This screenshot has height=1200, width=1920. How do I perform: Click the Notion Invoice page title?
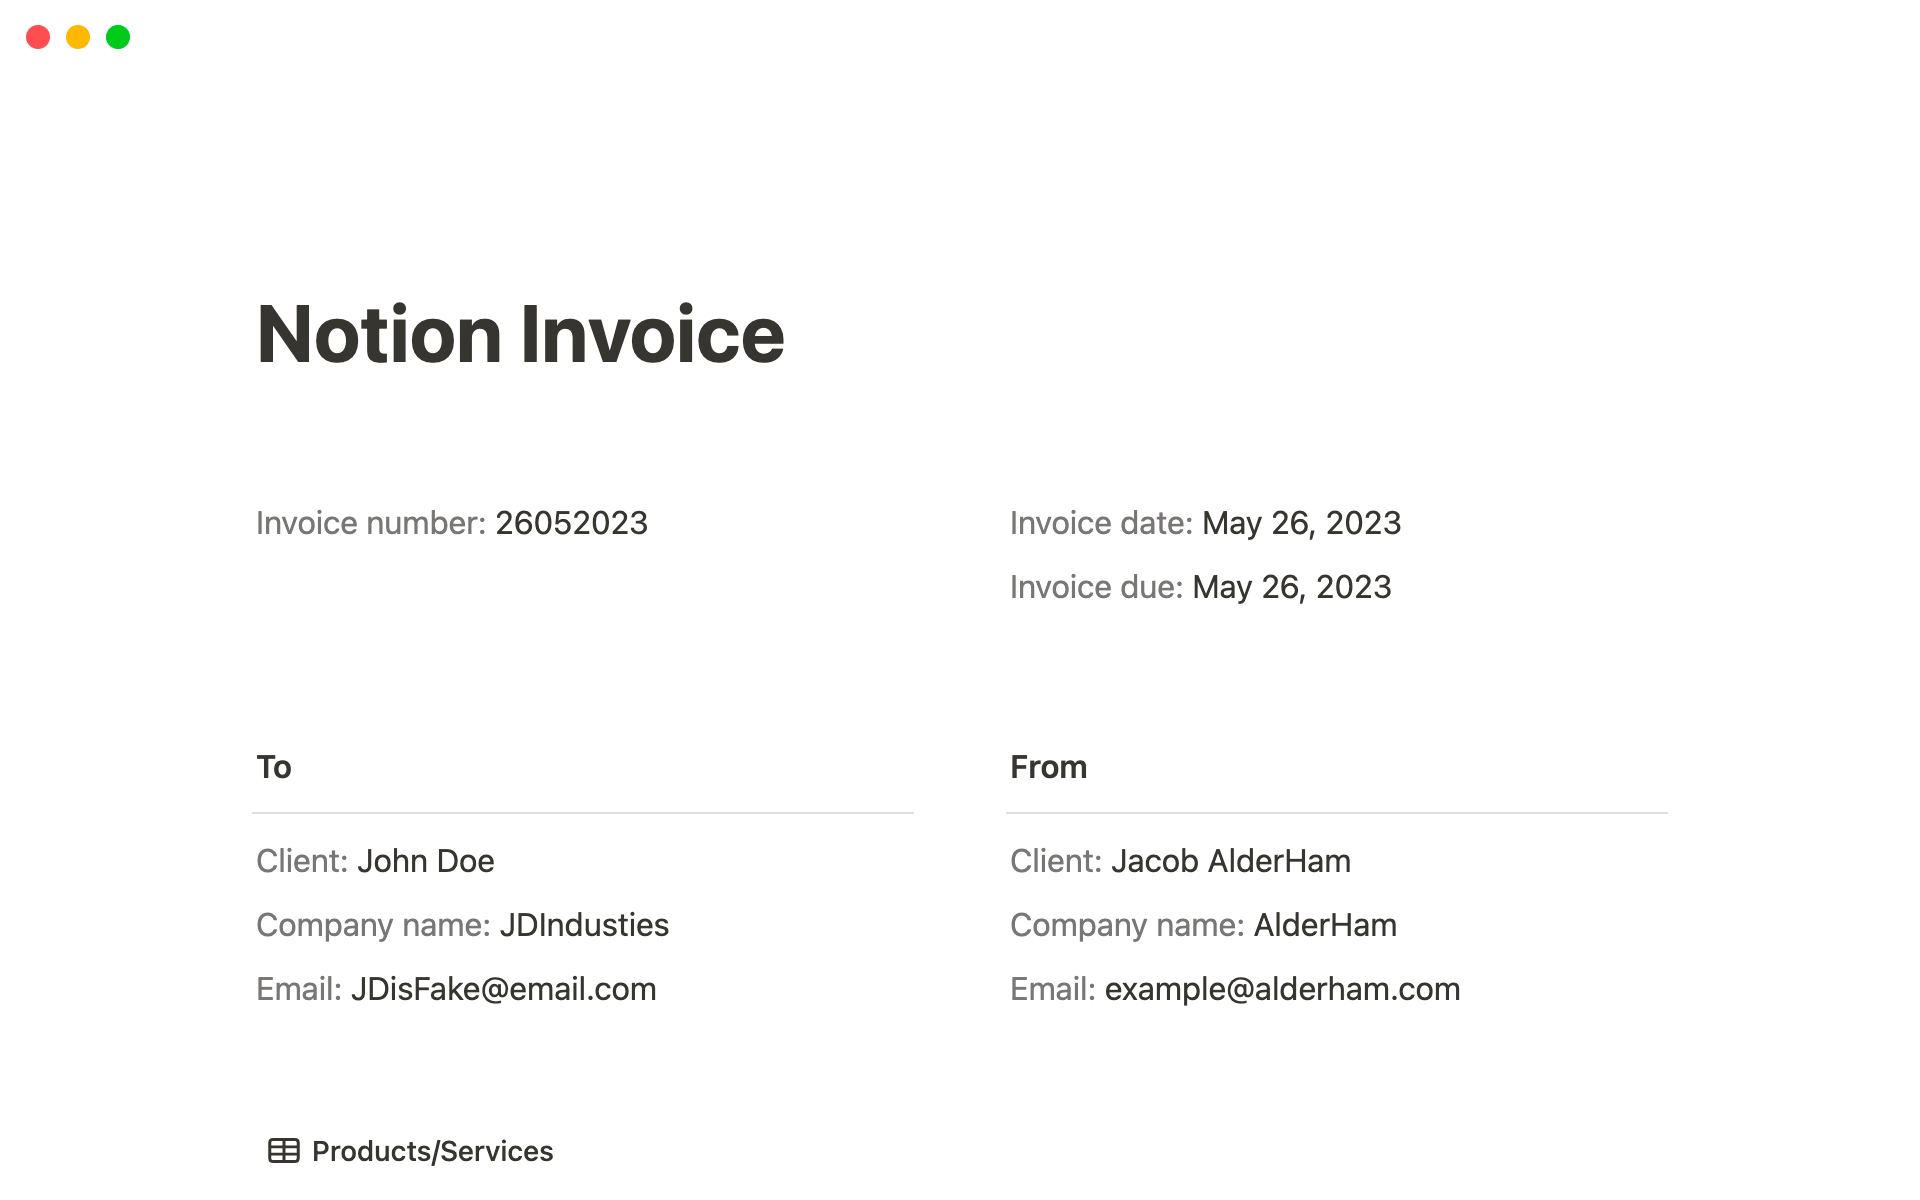pyautogui.click(x=520, y=334)
